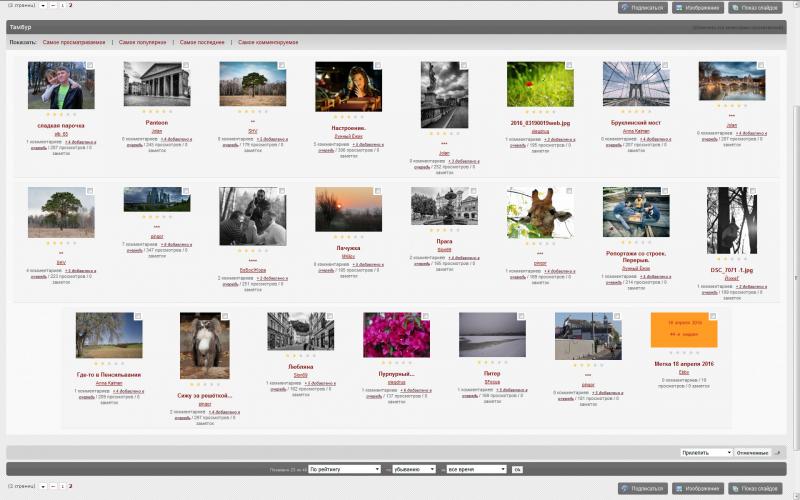This screenshot has width=800, height=500.
Task: Click the arrow icon next to Отмеченные
Action: click(777, 453)
